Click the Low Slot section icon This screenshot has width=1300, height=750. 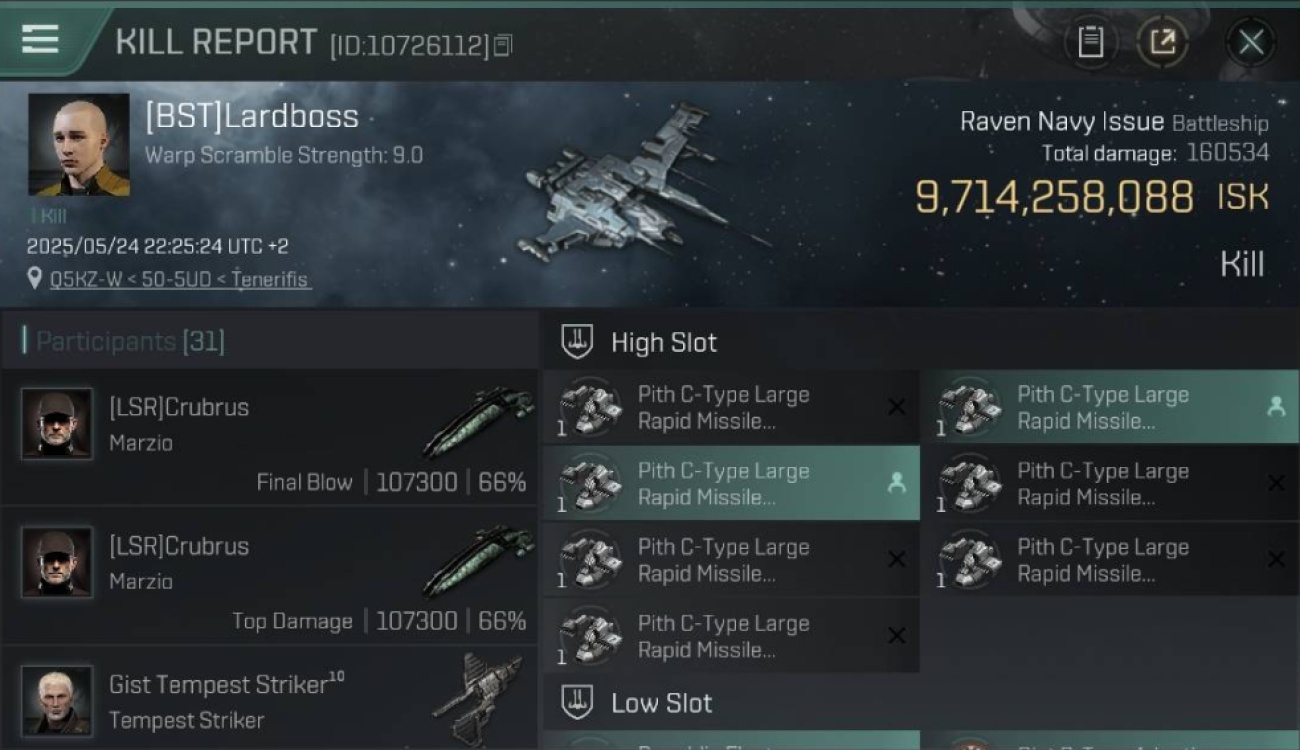pyautogui.click(x=577, y=702)
